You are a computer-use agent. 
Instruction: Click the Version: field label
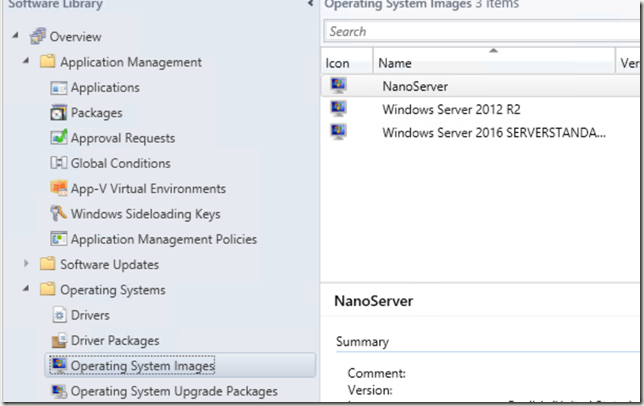370,390
